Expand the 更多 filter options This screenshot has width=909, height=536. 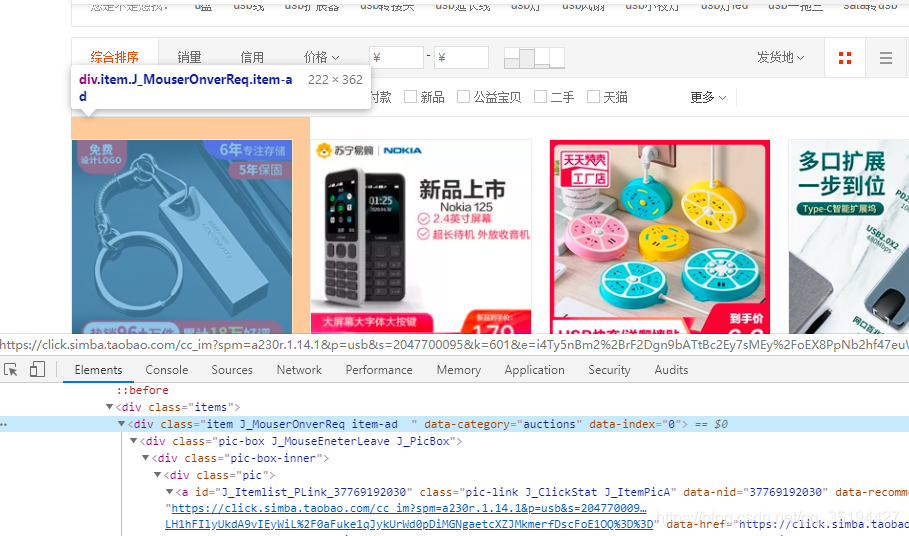pos(708,97)
